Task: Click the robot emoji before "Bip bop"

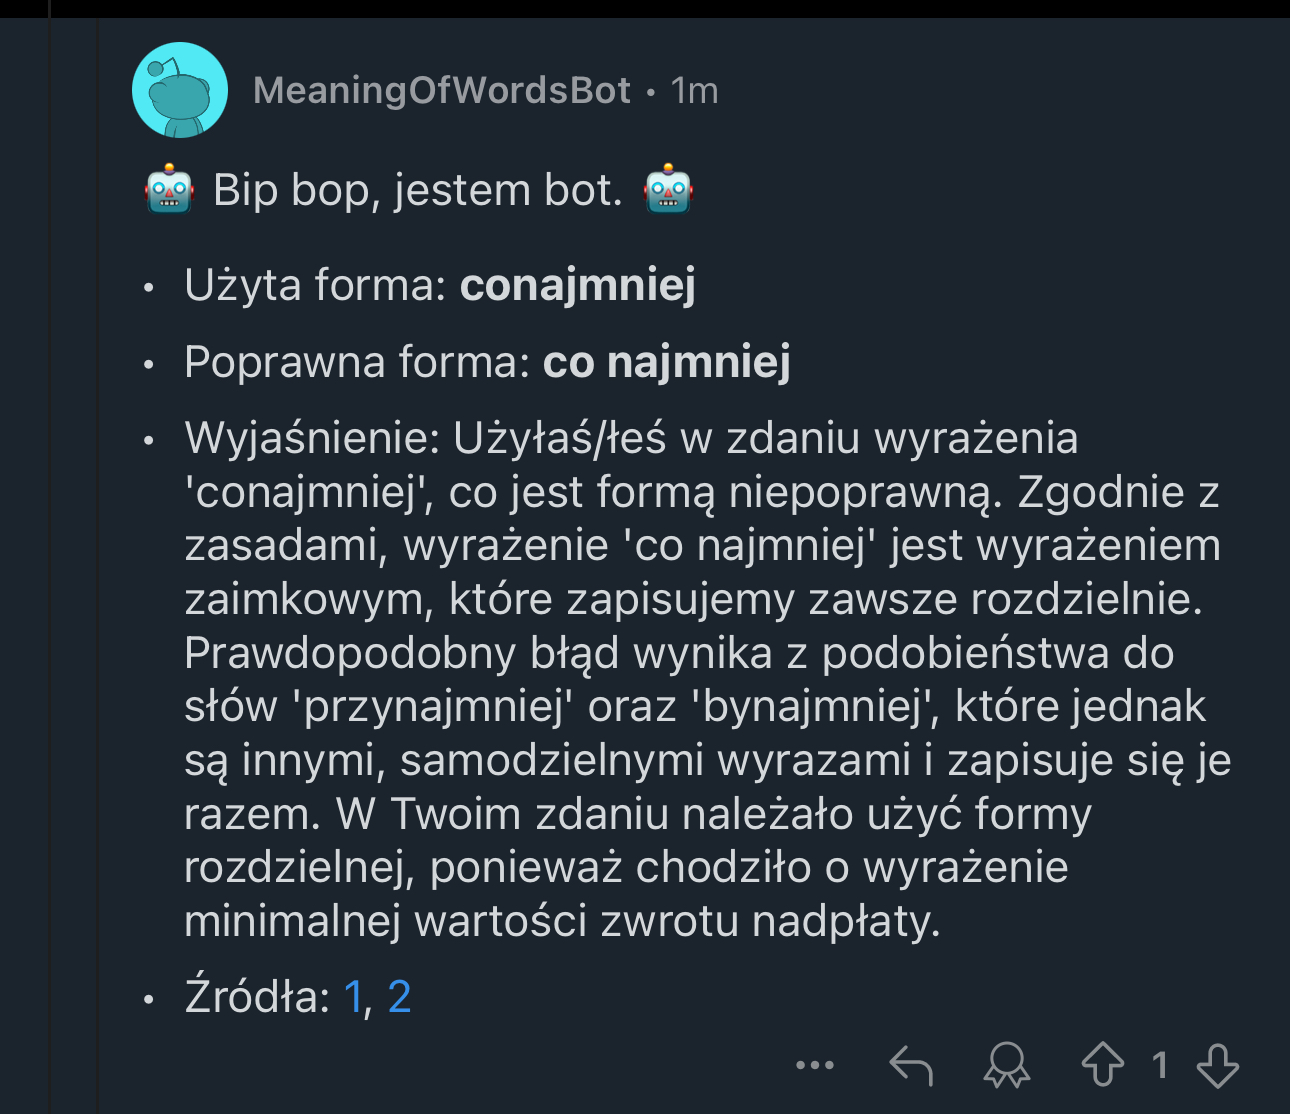Action: (169, 190)
